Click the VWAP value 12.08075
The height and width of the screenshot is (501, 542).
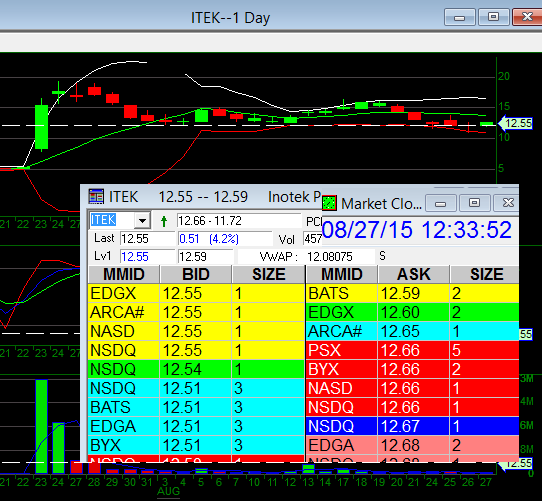330,257
